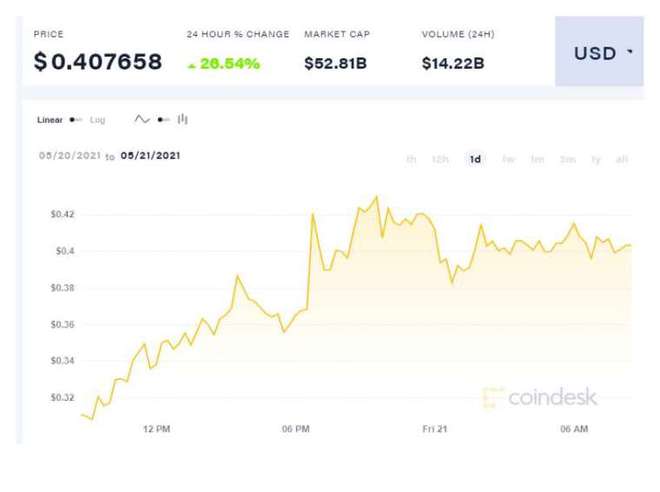Click the CoinDesk watermark logo
660x492 pixels.
click(x=539, y=397)
